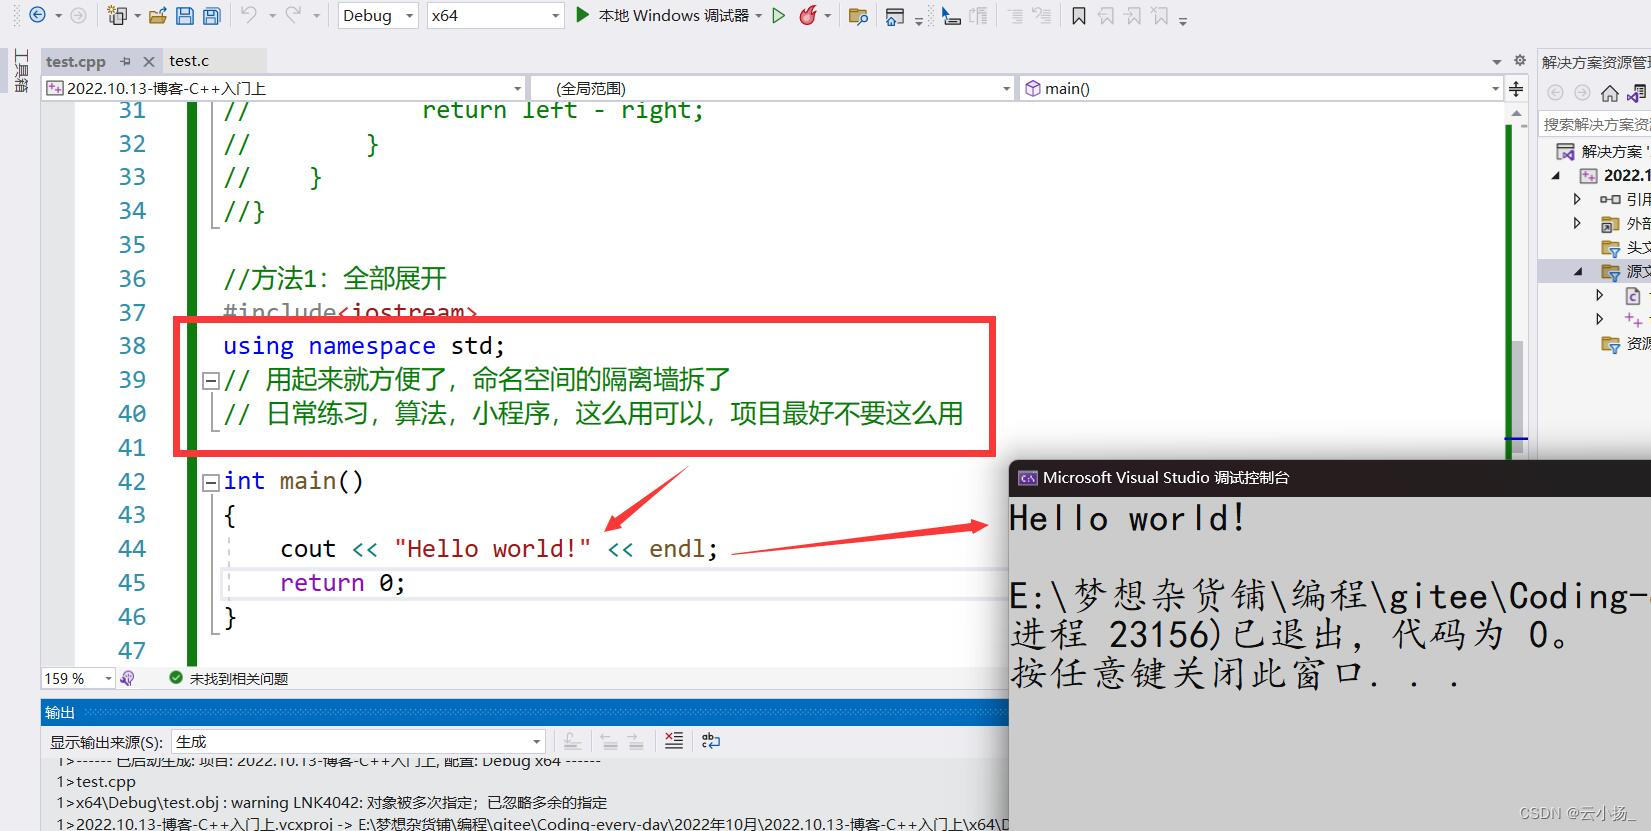Click the scroll up arrow of the editor scrollbar
The image size is (1651, 831).
pyautogui.click(x=1517, y=114)
